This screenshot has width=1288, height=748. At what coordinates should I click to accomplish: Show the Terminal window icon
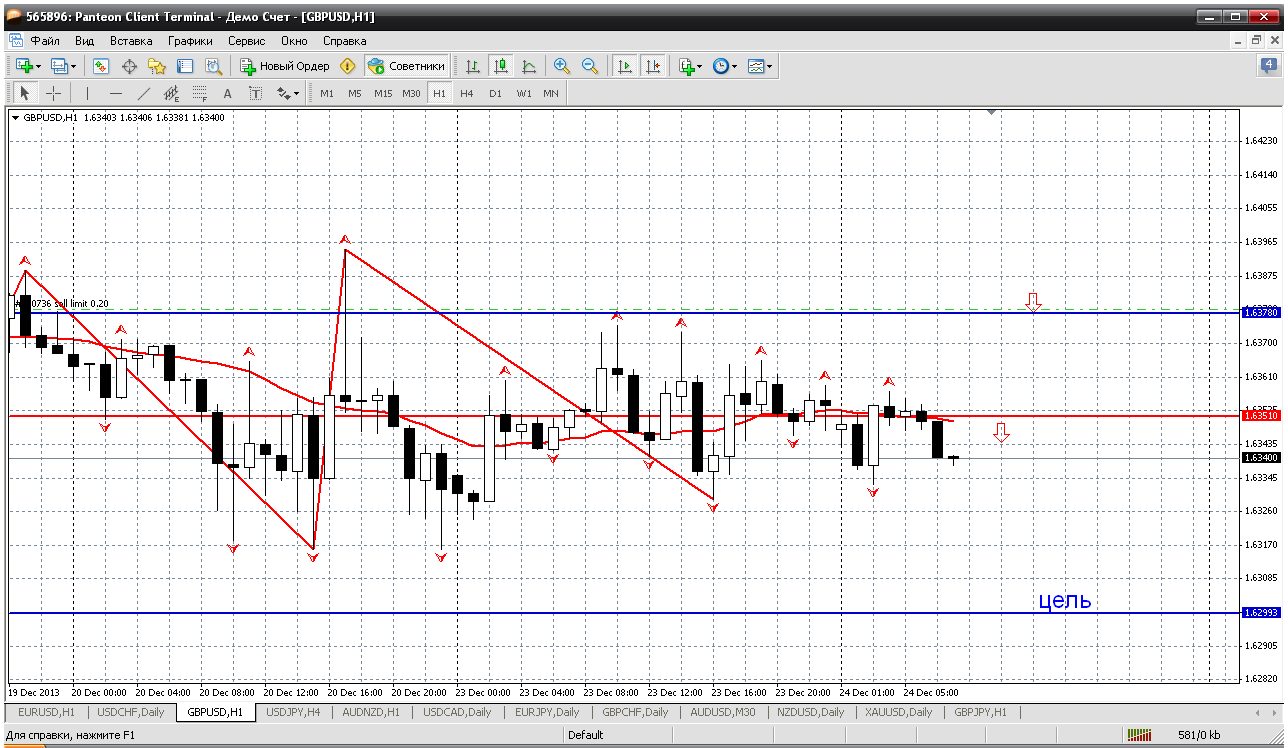[x=185, y=66]
